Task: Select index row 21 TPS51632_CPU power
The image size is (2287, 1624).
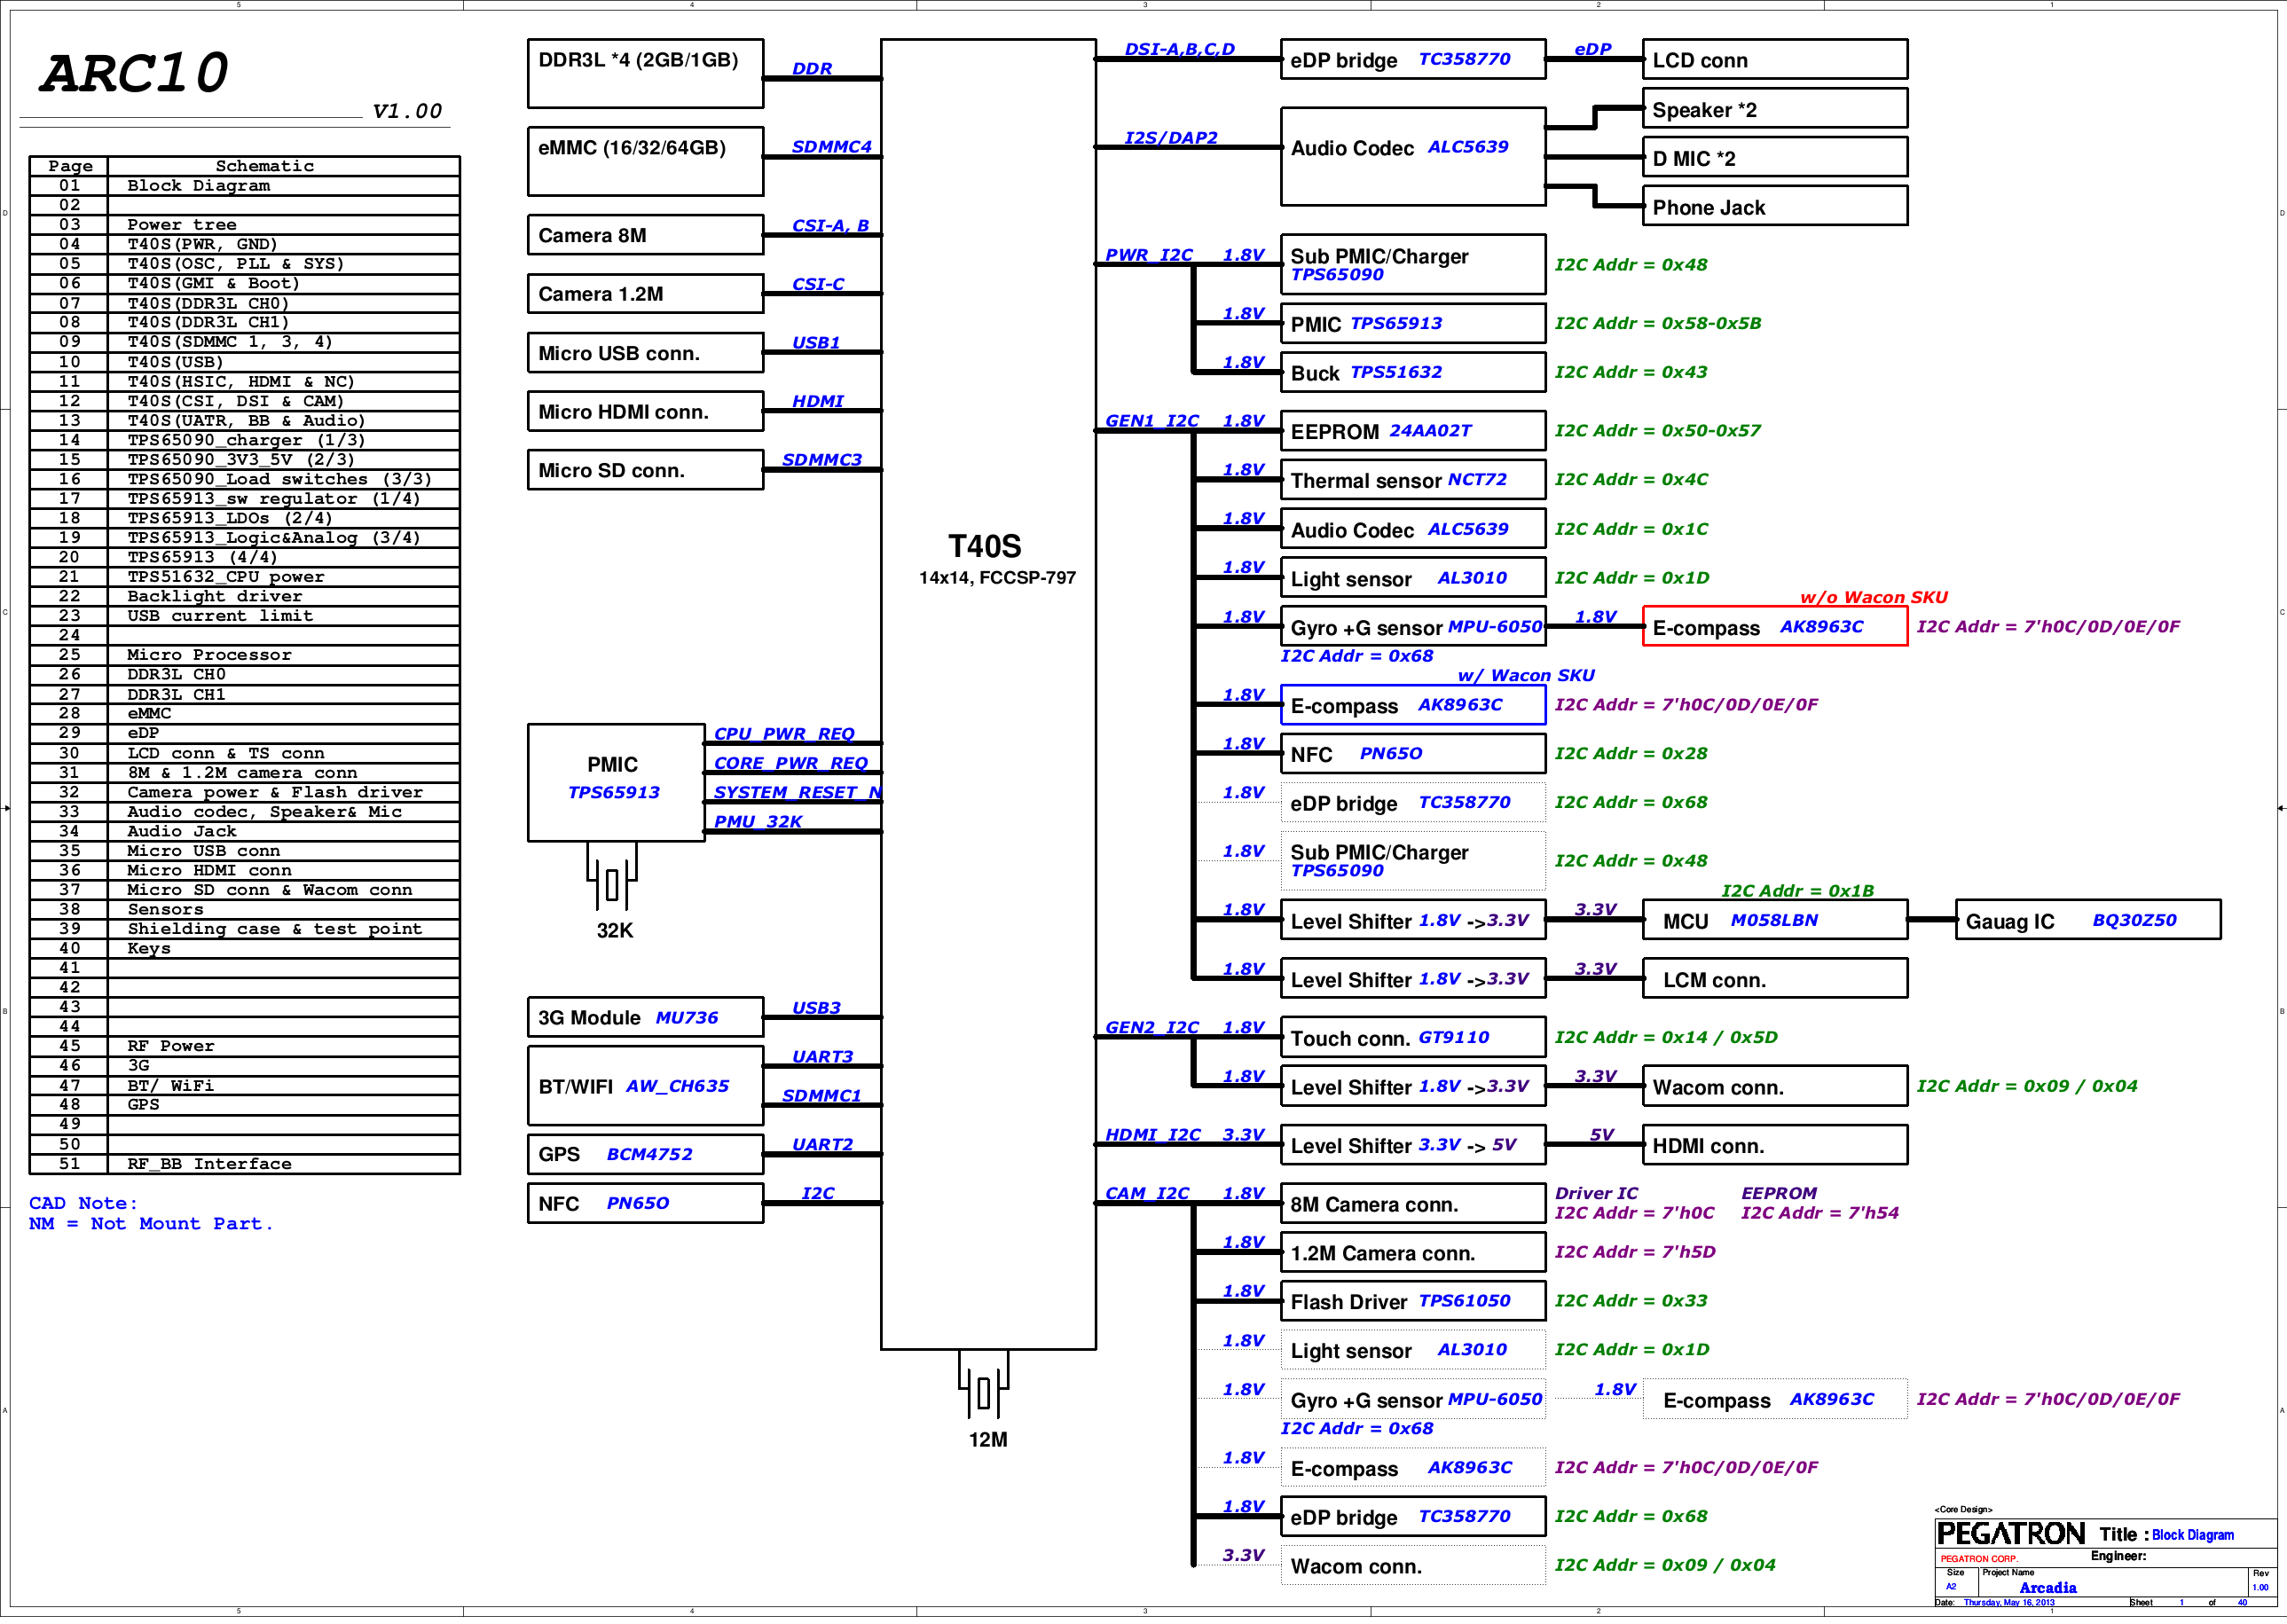Action: pyautogui.click(x=244, y=577)
